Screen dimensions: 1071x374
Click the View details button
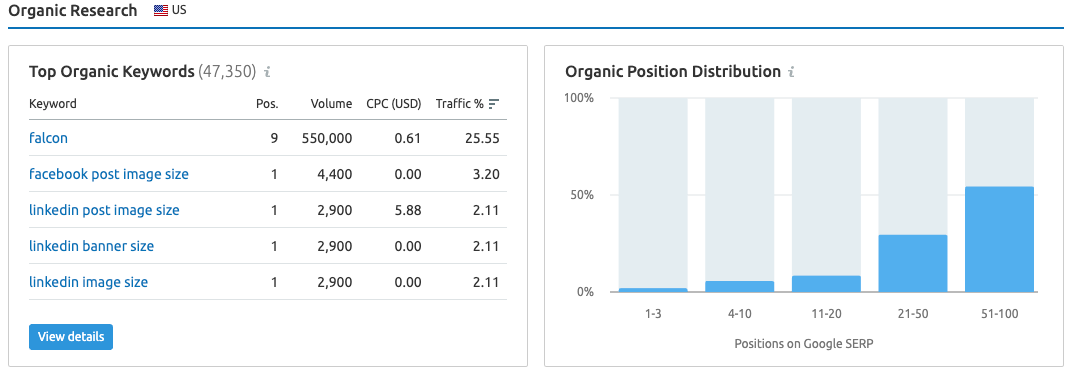click(71, 337)
